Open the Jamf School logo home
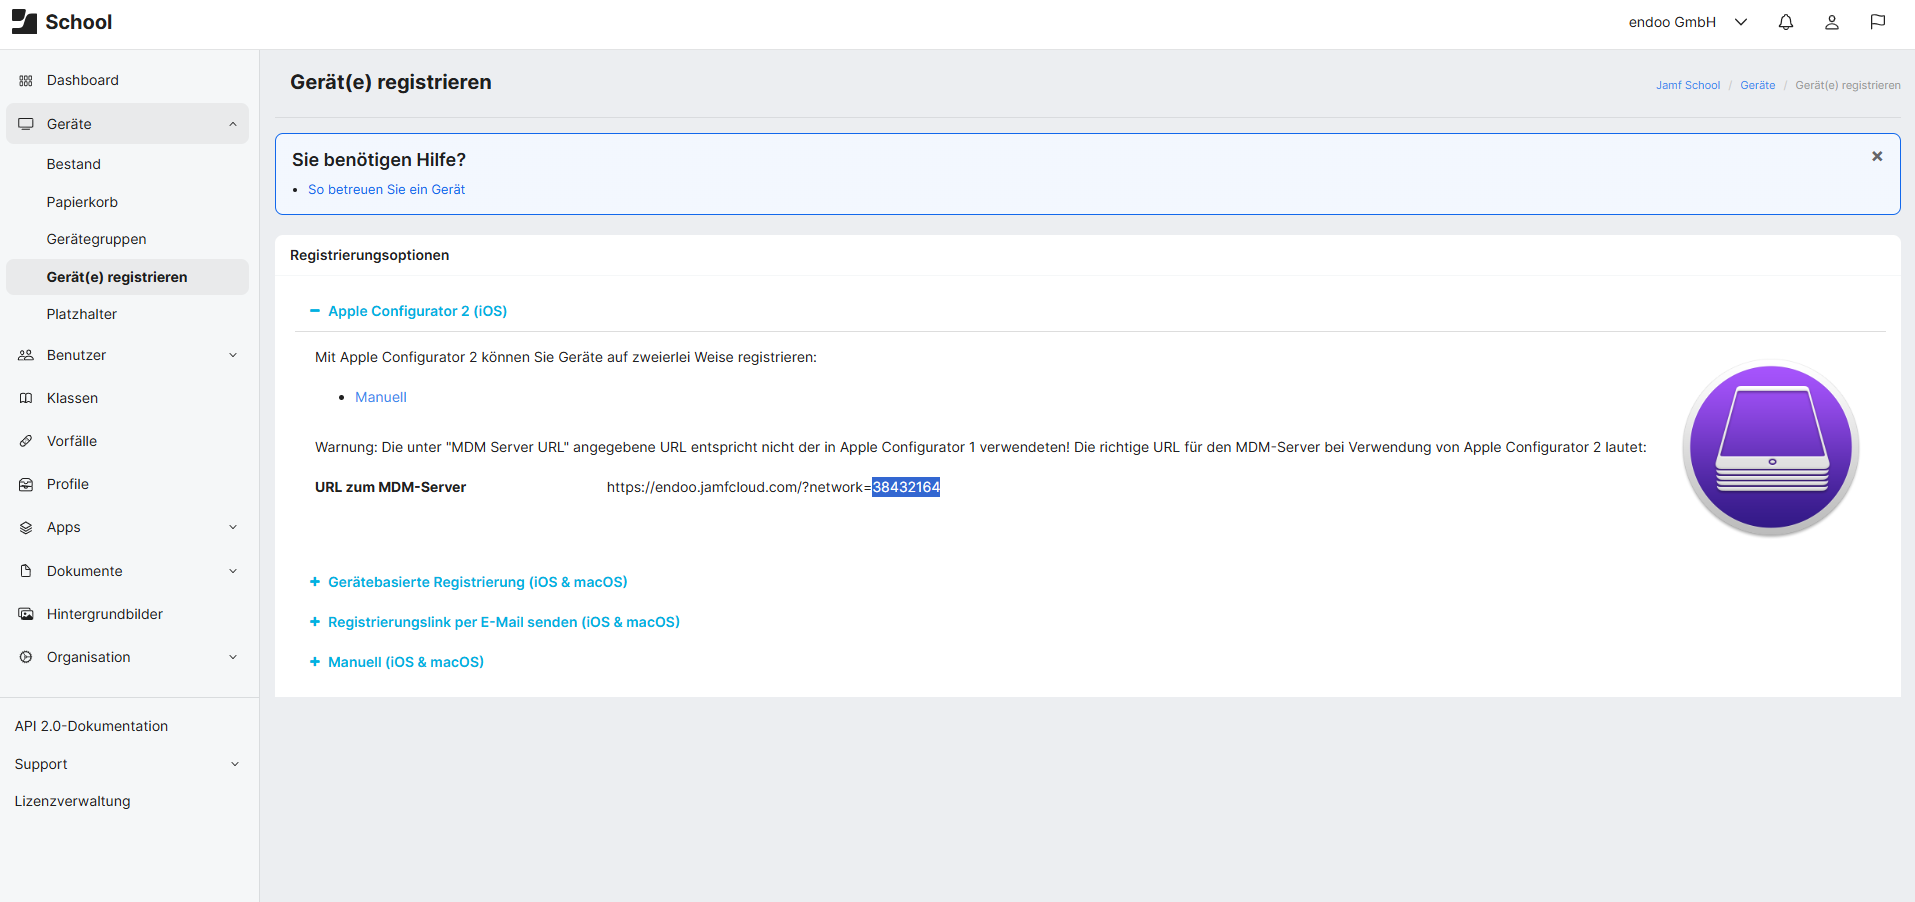The width and height of the screenshot is (1915, 902). [x=62, y=22]
